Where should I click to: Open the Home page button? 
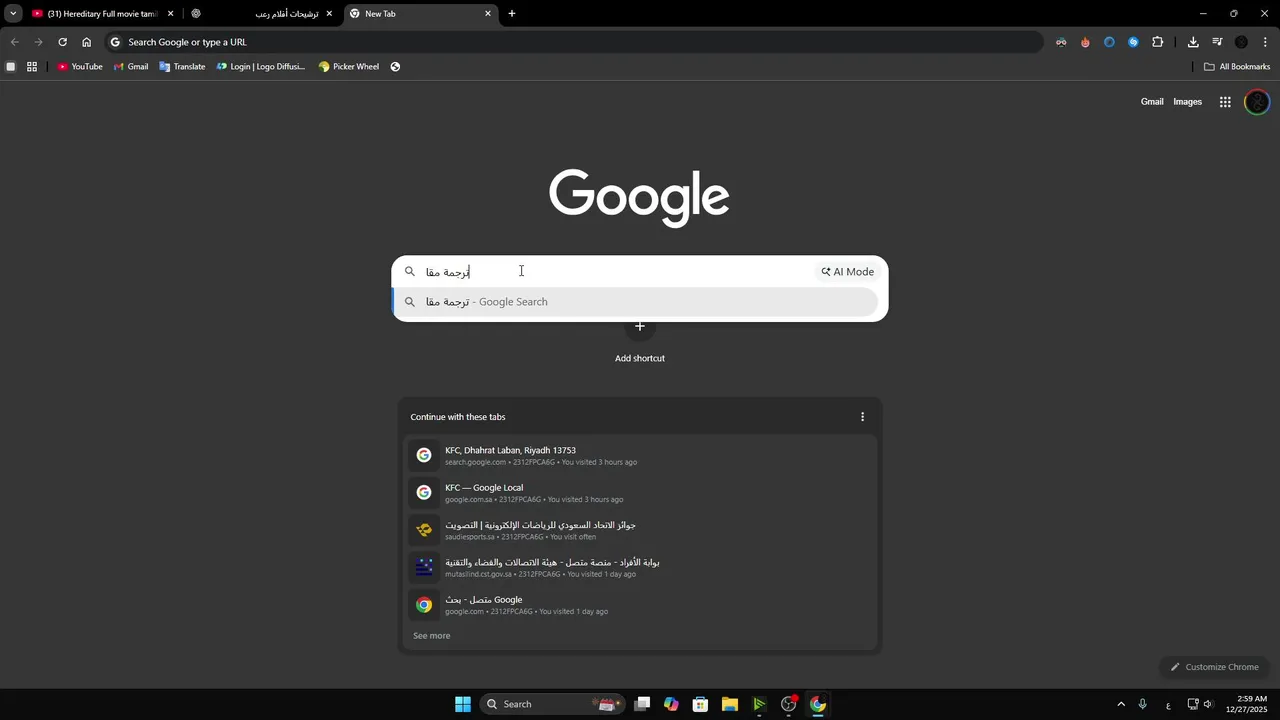pos(86,42)
